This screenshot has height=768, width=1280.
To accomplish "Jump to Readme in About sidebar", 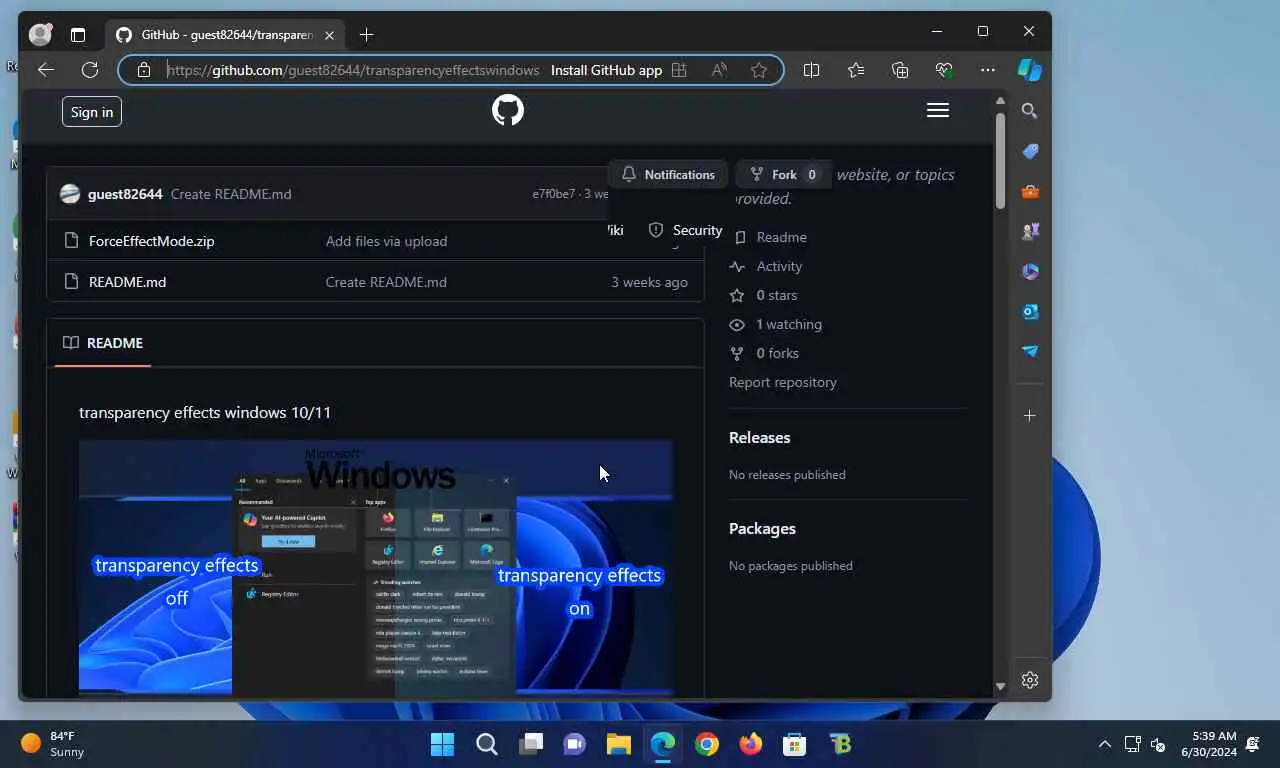I will 769,237.
